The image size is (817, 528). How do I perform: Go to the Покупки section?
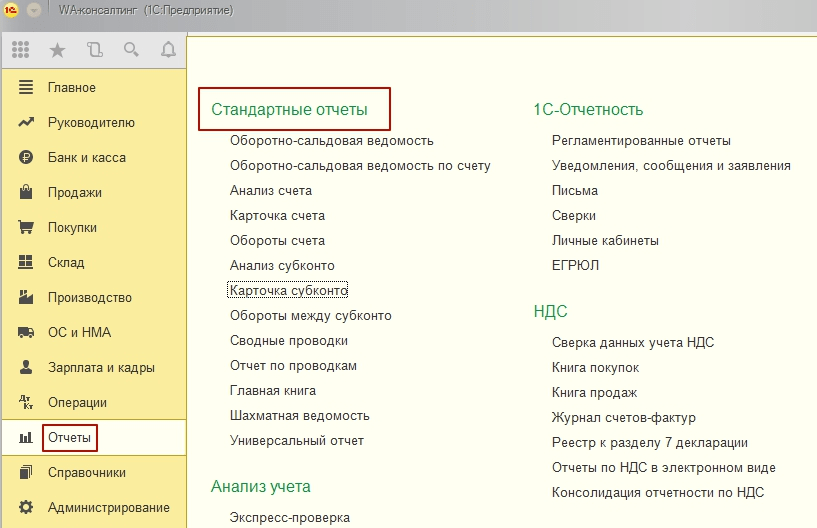coord(72,228)
